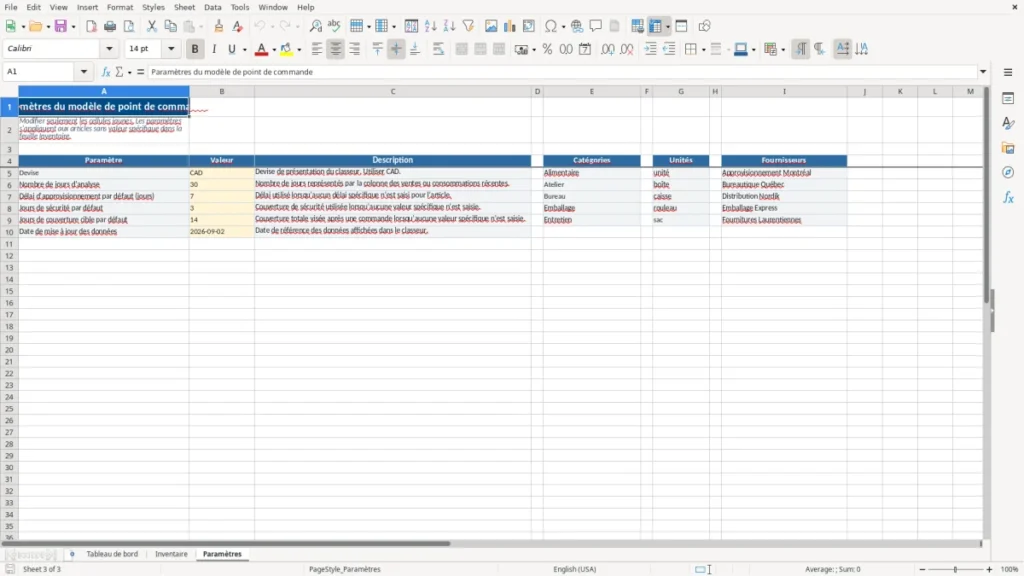1024x576 pixels.
Task: Adjust the zoom slider
Action: (955, 569)
